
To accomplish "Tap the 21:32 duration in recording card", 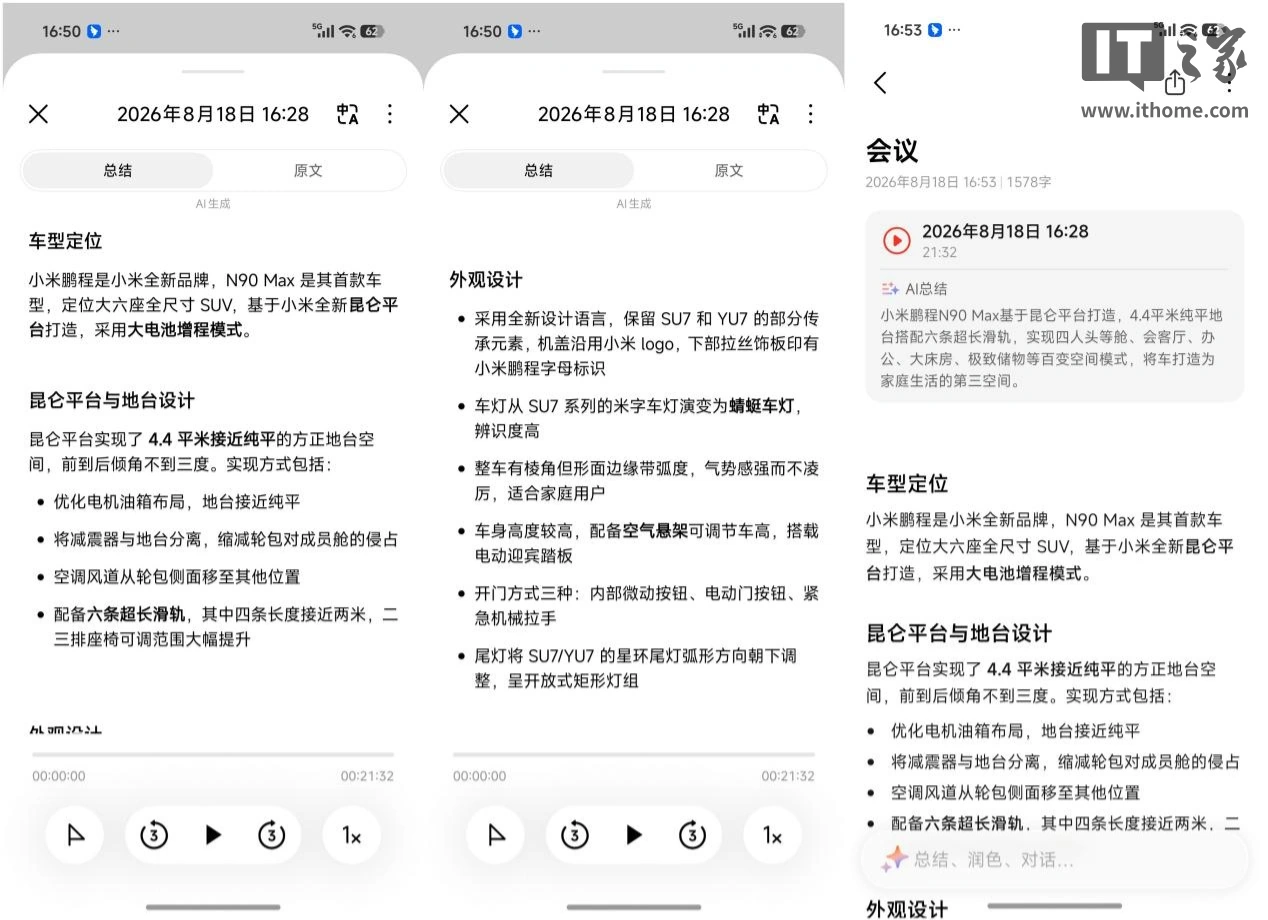I will 940,252.
